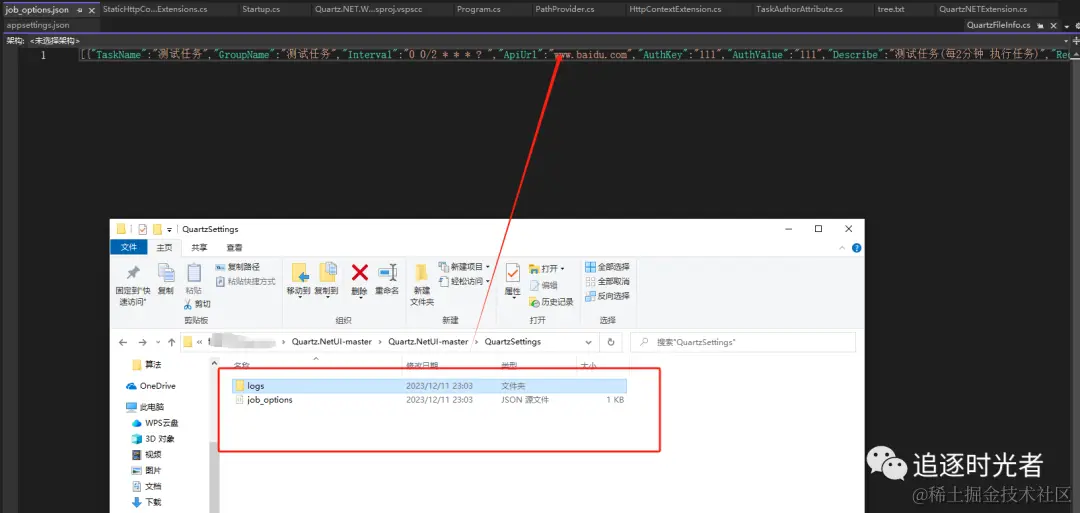Click History (历史记录) ribbon item
The height and width of the screenshot is (513, 1080).
pos(551,302)
